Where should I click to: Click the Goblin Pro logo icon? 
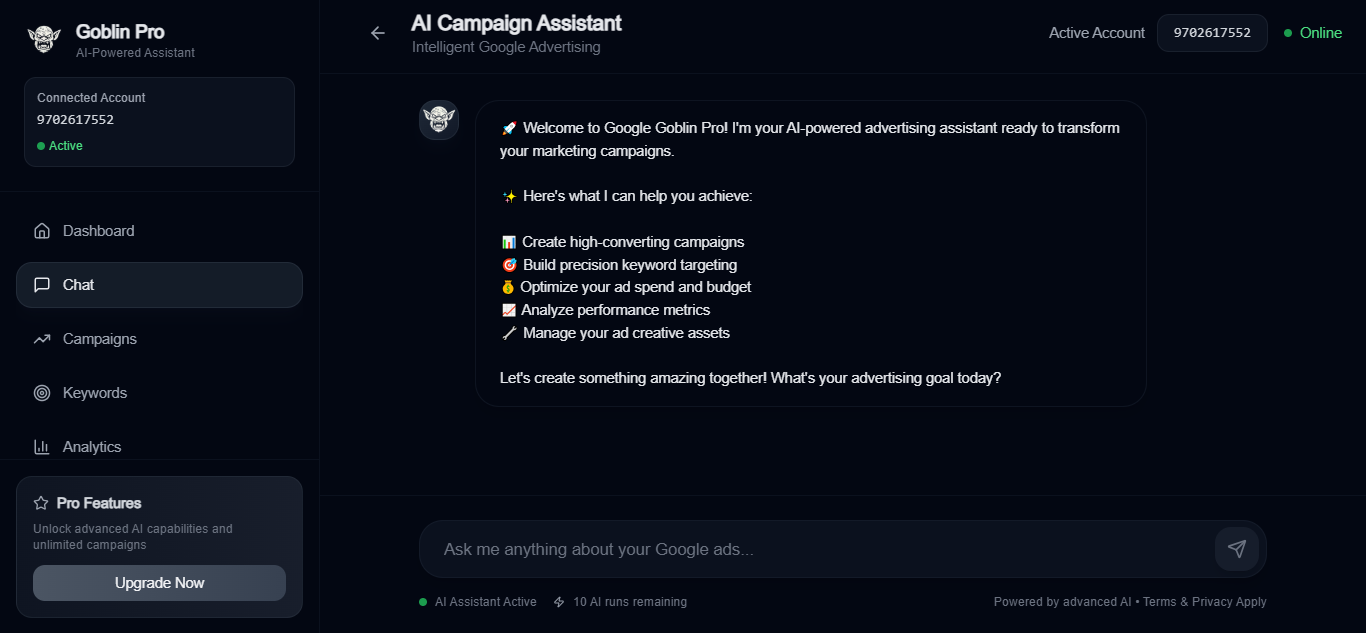click(44, 39)
